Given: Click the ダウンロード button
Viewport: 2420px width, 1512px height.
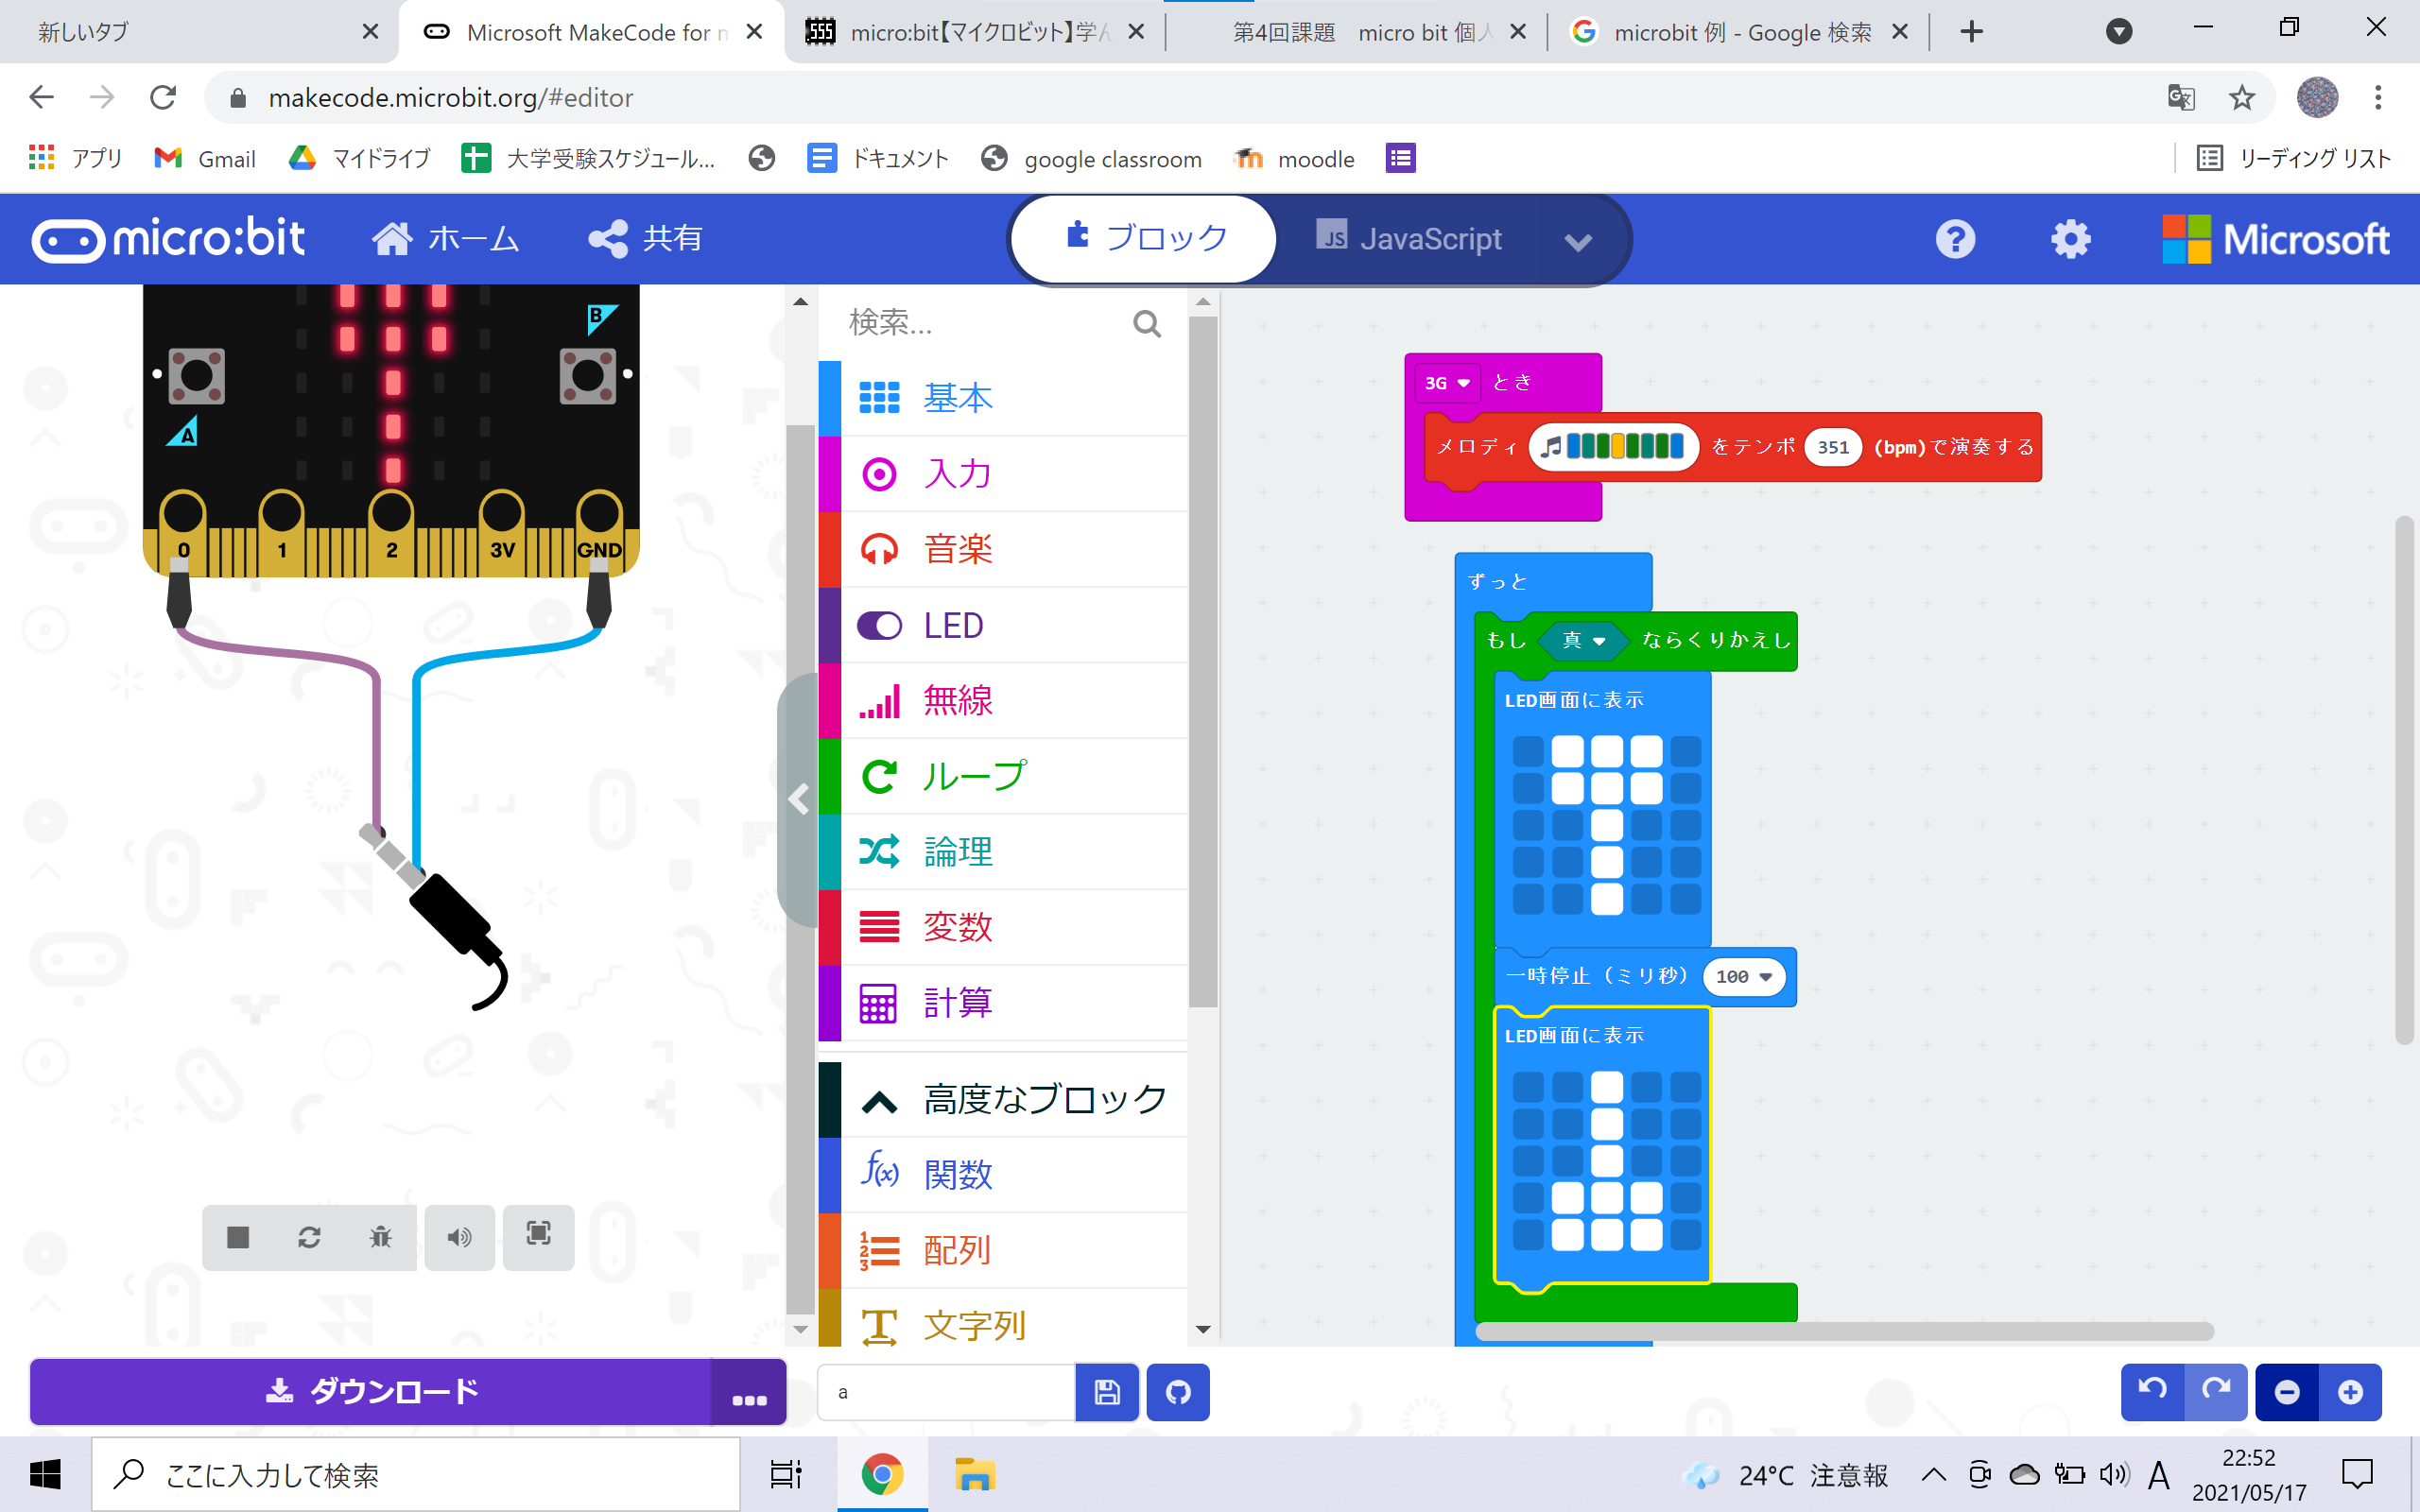Looking at the screenshot, I should [371, 1391].
